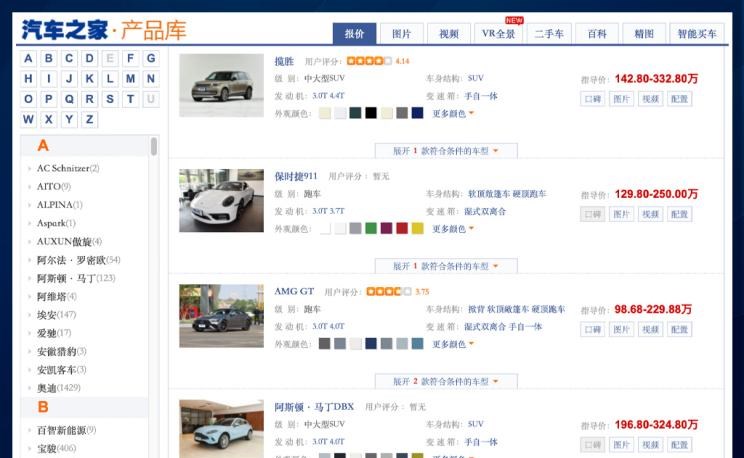Viewport: 744px width, 458px height.
Task: Select letter O in the alphabet index
Action: pos(28,99)
